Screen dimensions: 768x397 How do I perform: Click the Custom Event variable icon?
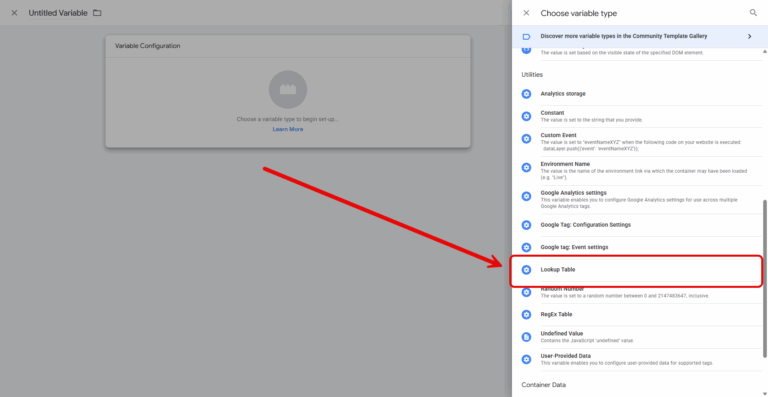pos(526,139)
